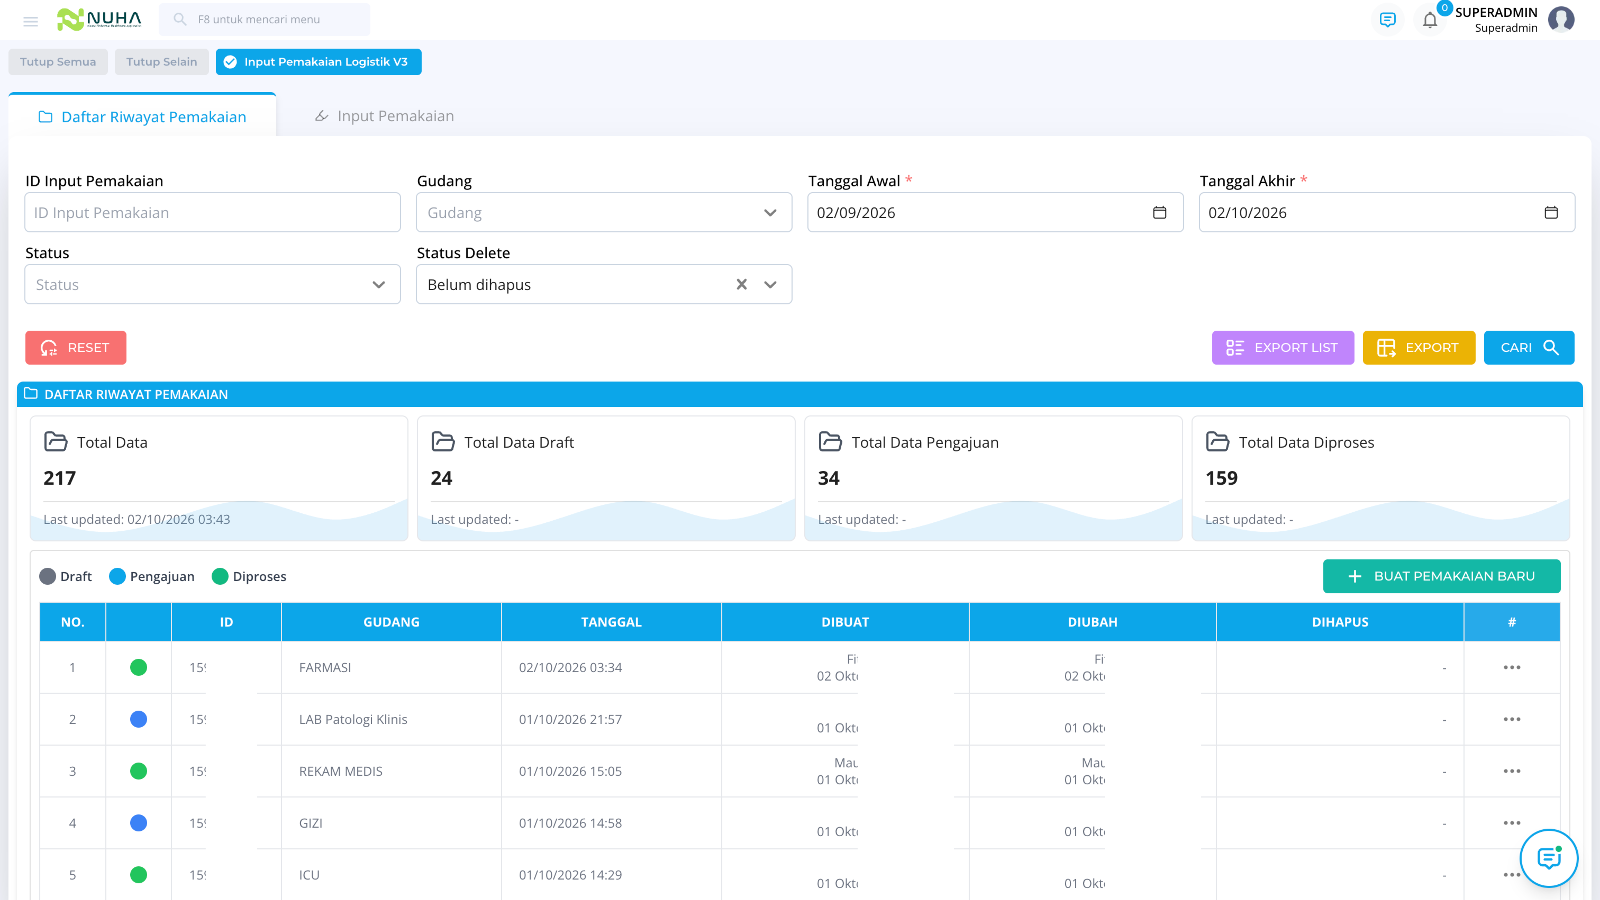1600x900 pixels.
Task: Click the NUHA logo
Action: coord(99,19)
